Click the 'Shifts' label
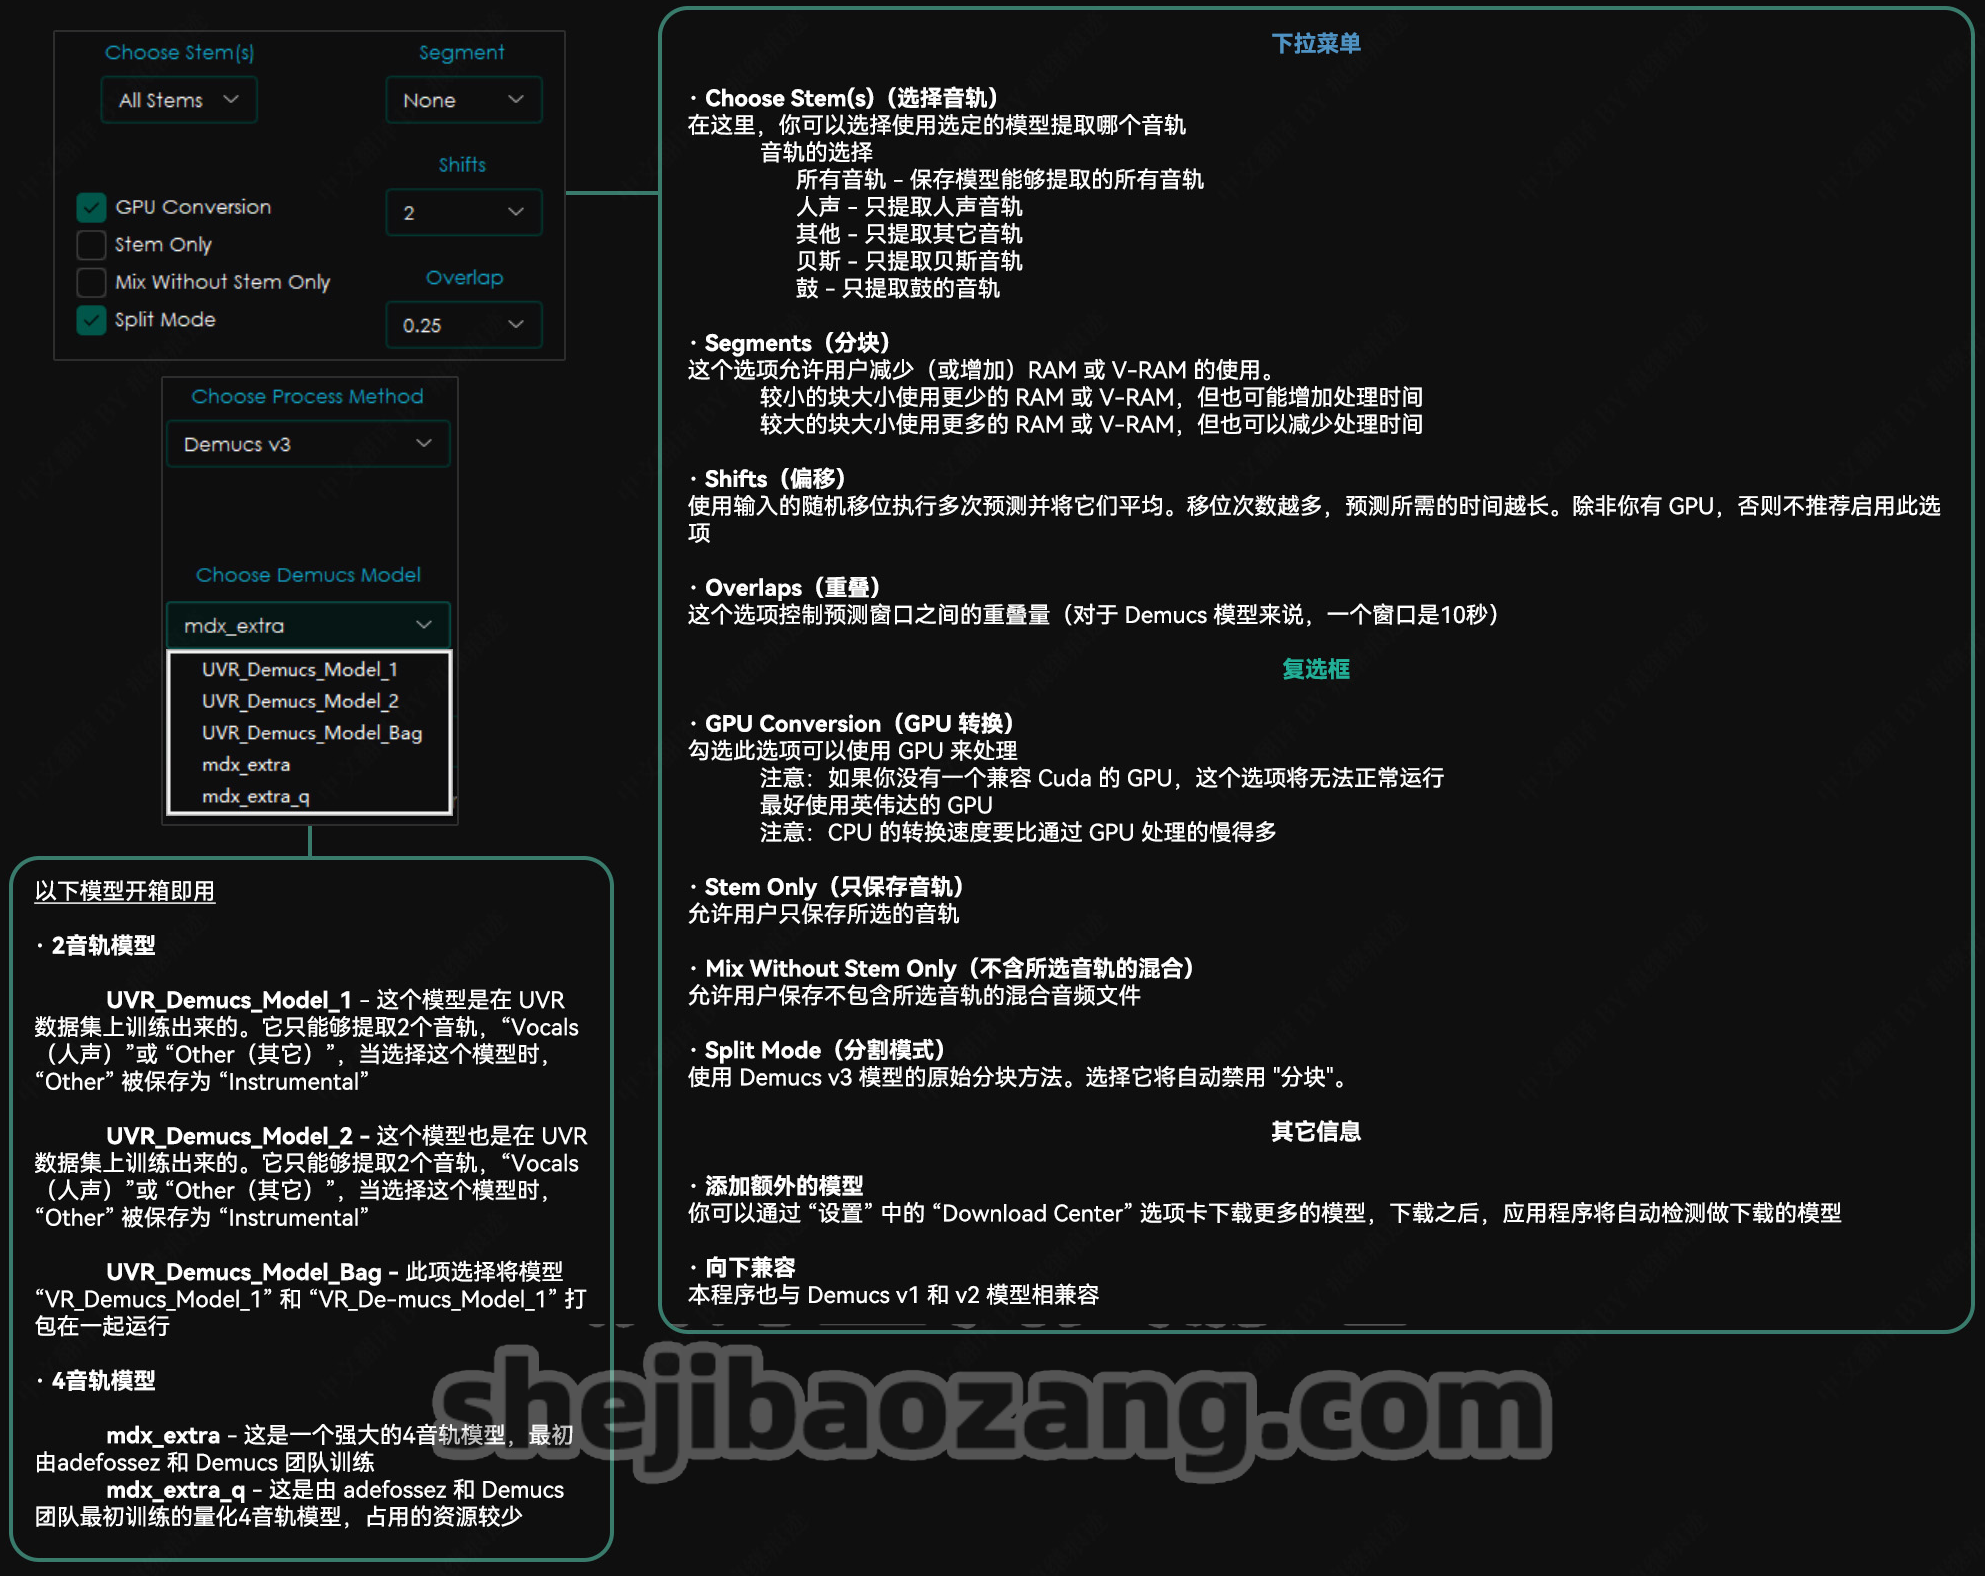 (462, 165)
